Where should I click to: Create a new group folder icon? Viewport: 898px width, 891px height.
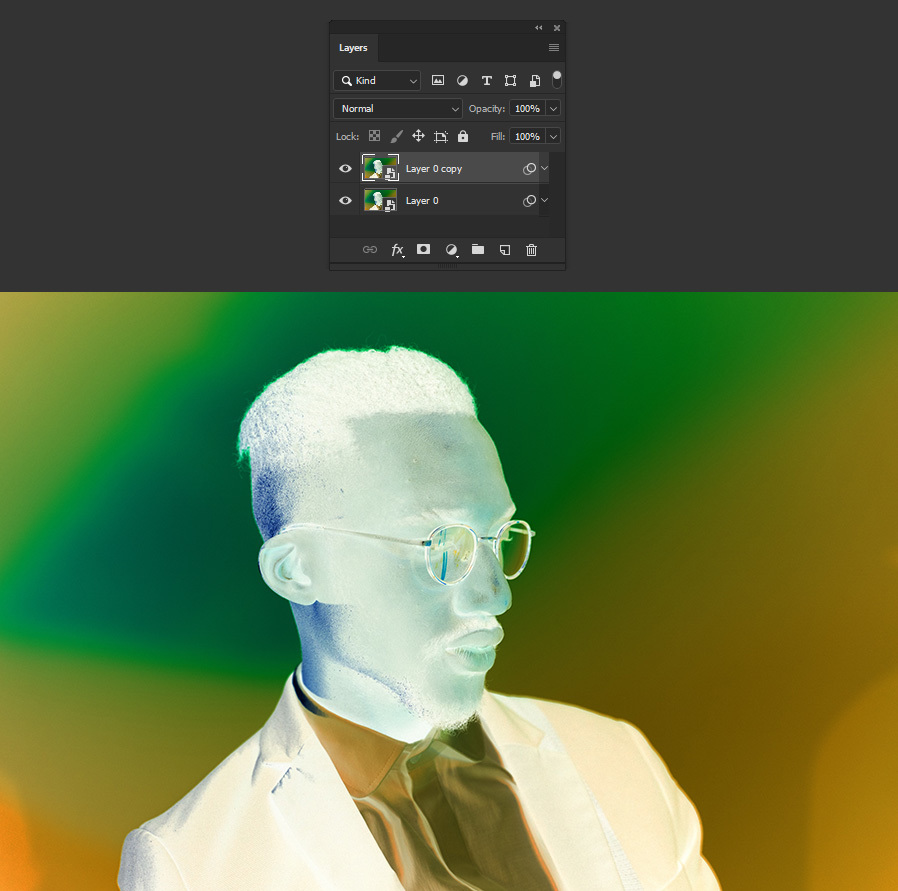(x=478, y=249)
